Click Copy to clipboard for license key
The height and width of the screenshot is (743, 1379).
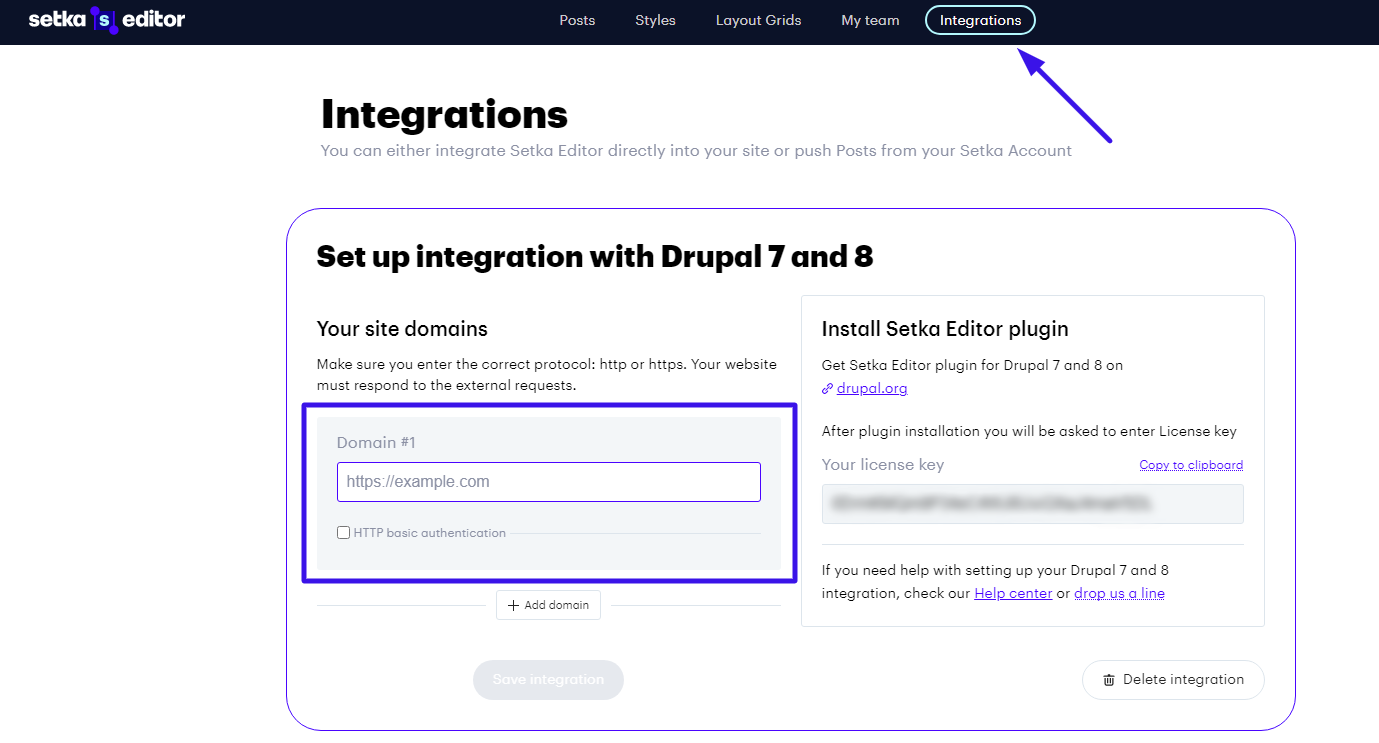click(1191, 464)
